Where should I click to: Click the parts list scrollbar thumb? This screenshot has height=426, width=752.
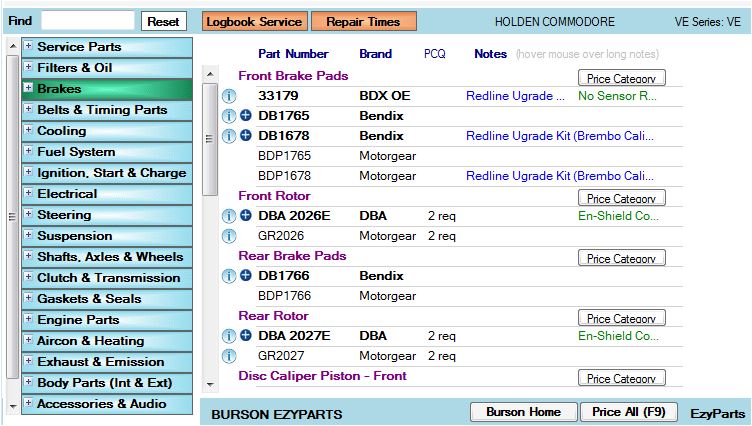pyautogui.click(x=210, y=139)
